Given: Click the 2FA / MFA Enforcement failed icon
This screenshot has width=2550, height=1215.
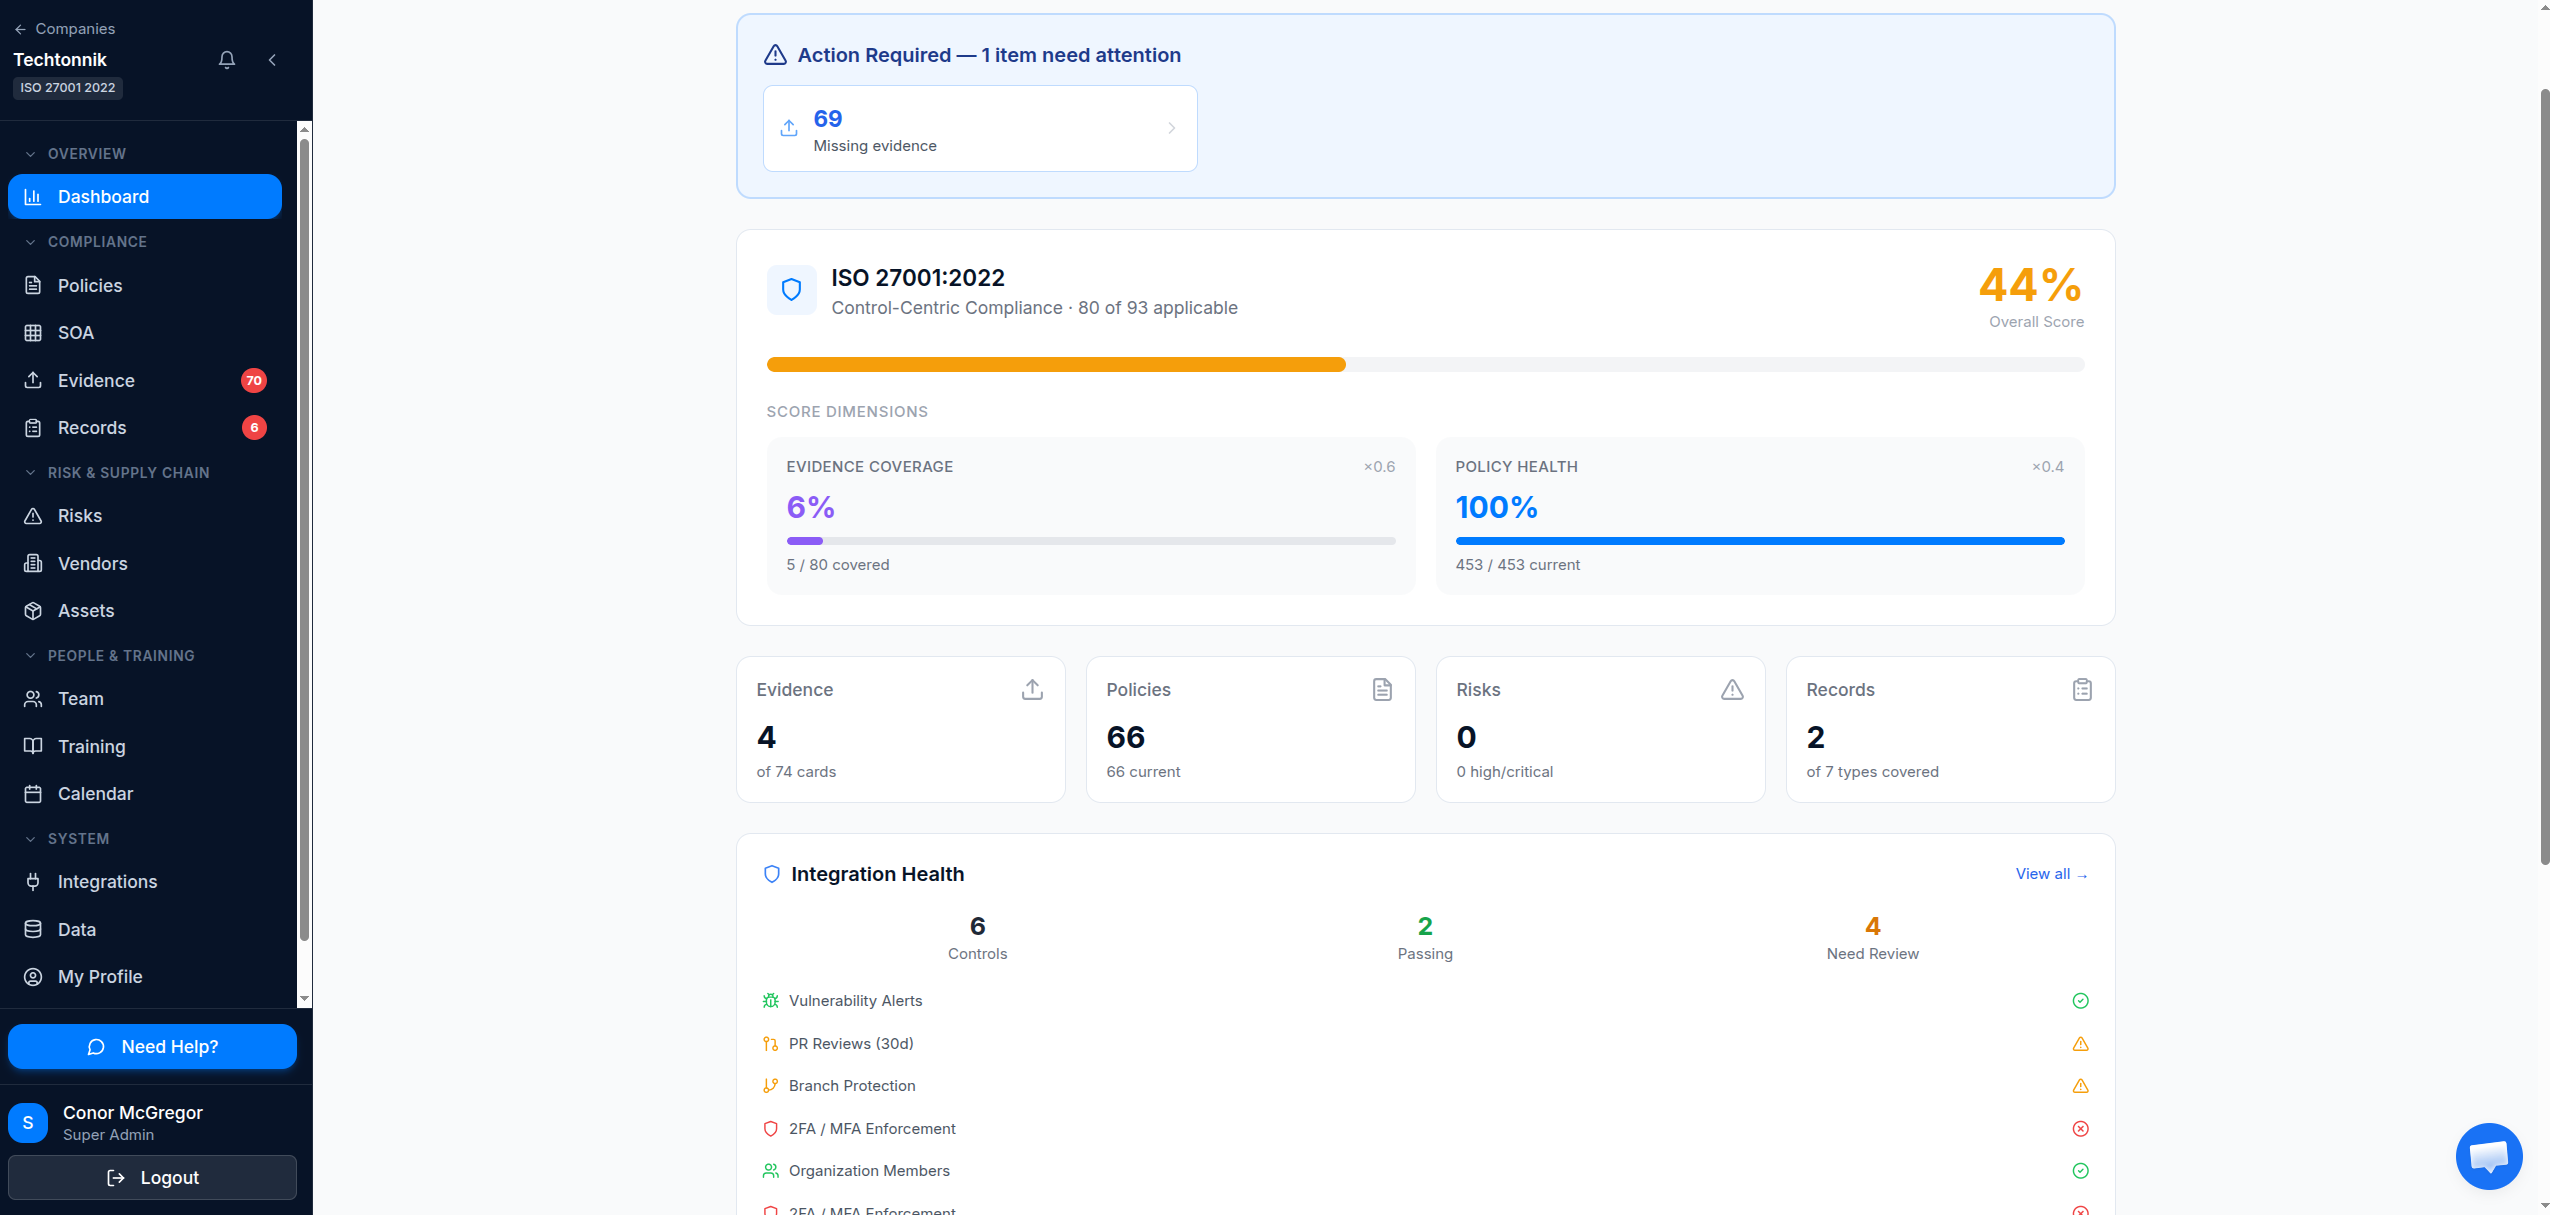Looking at the screenshot, I should [x=2080, y=1129].
